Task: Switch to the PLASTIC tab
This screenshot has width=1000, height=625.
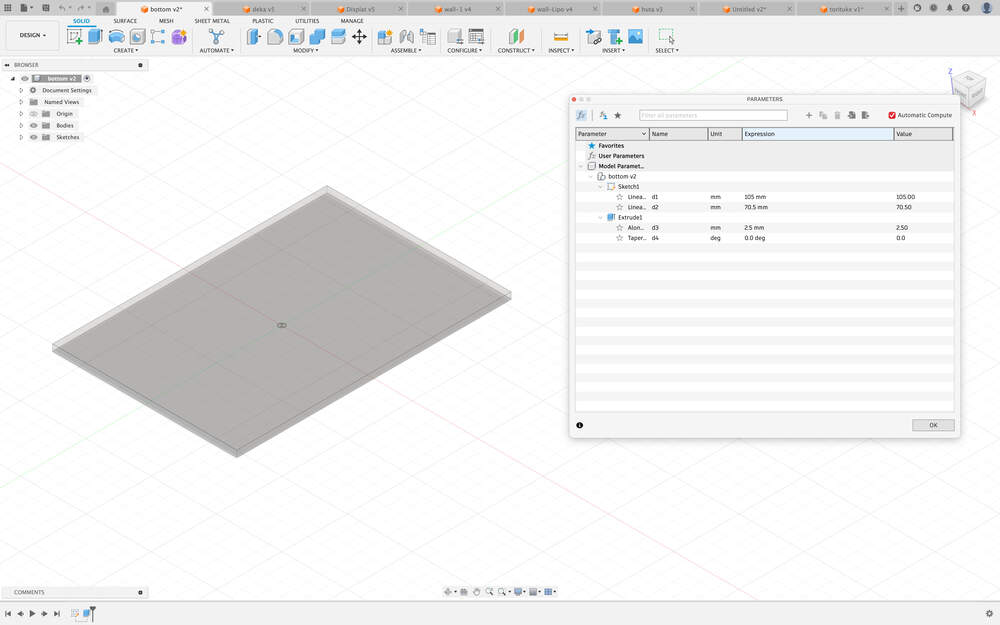Action: point(262,21)
